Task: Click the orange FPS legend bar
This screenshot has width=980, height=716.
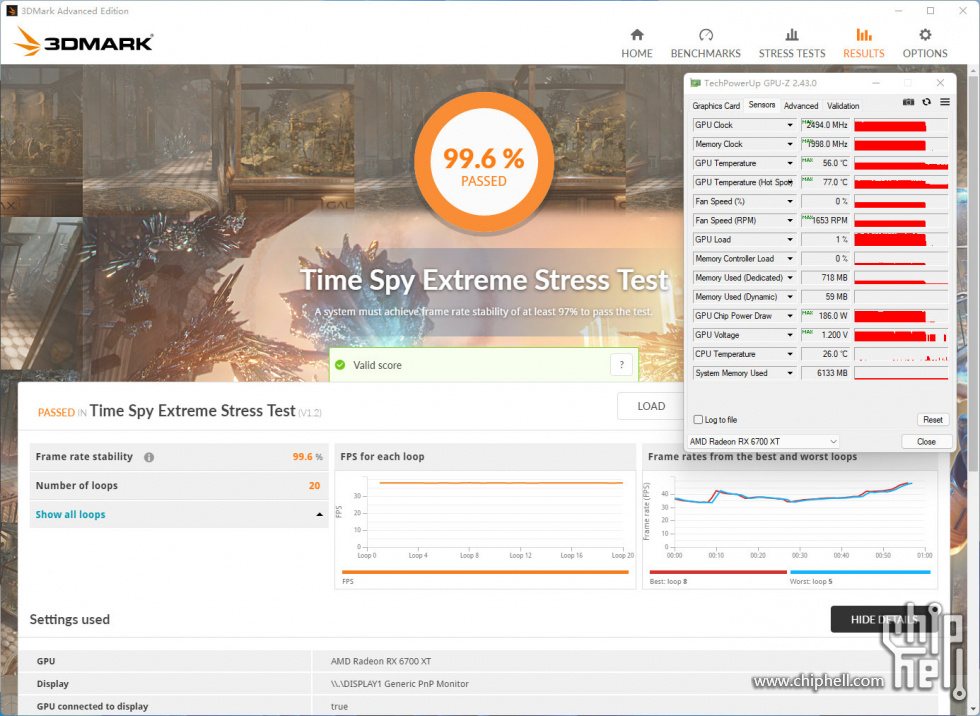Action: 485,572
